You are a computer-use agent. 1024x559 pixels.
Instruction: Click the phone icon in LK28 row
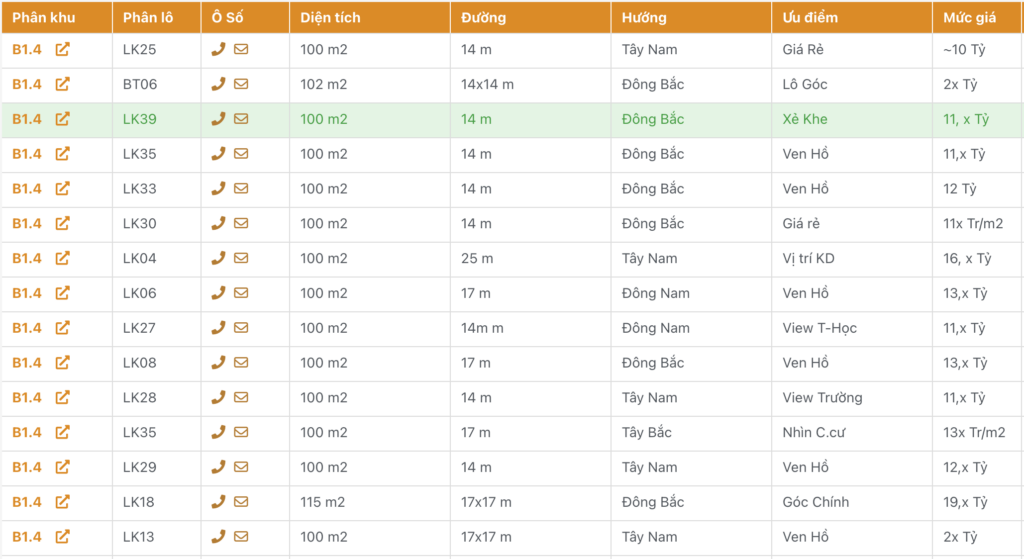pos(218,398)
